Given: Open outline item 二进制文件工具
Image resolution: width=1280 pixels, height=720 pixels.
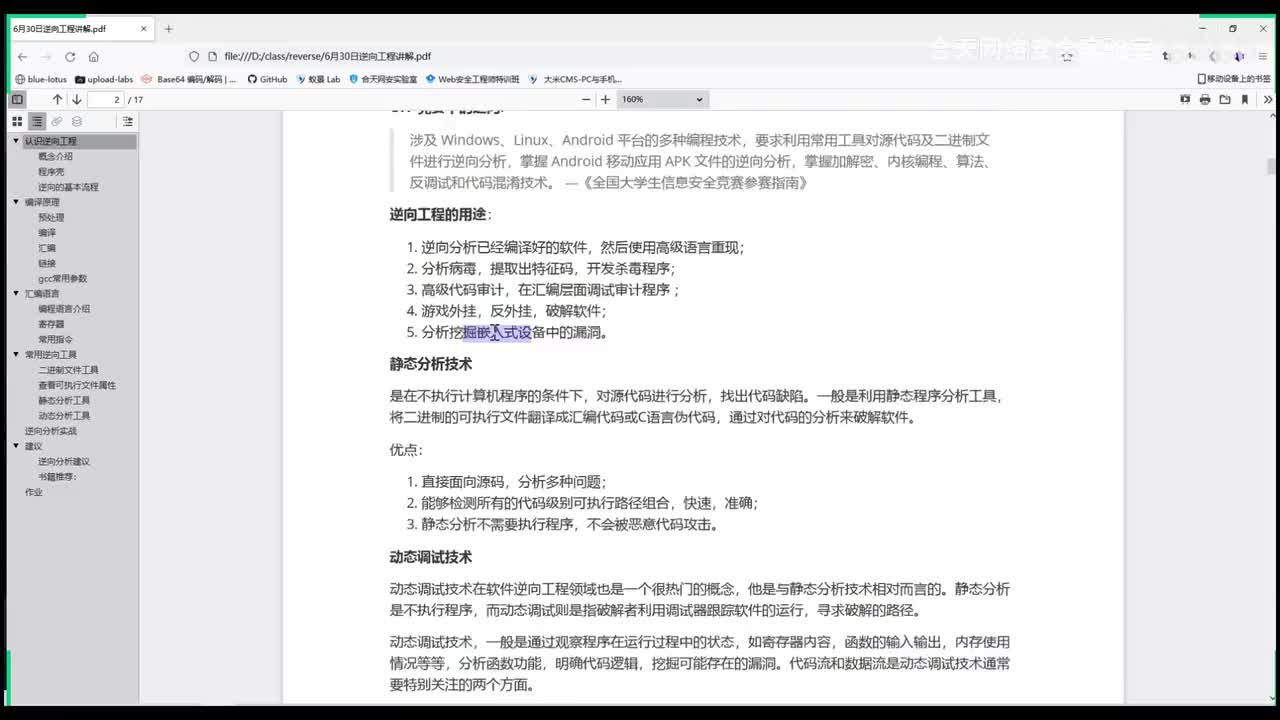Looking at the screenshot, I should click(x=68, y=370).
